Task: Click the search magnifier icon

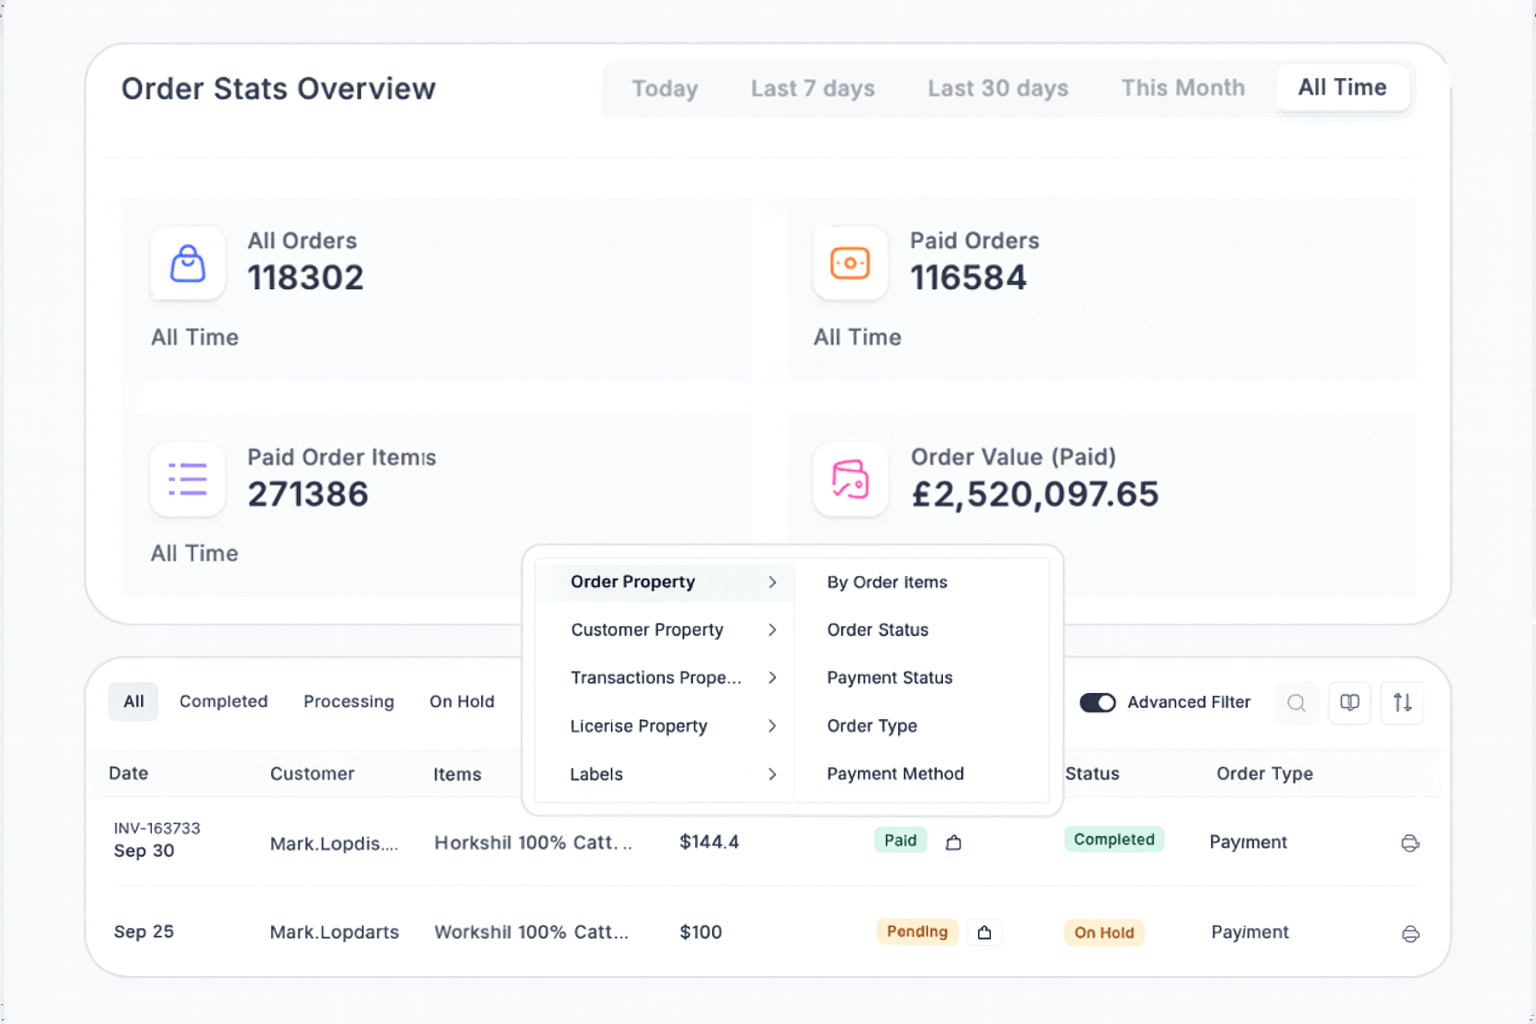Action: (1296, 703)
